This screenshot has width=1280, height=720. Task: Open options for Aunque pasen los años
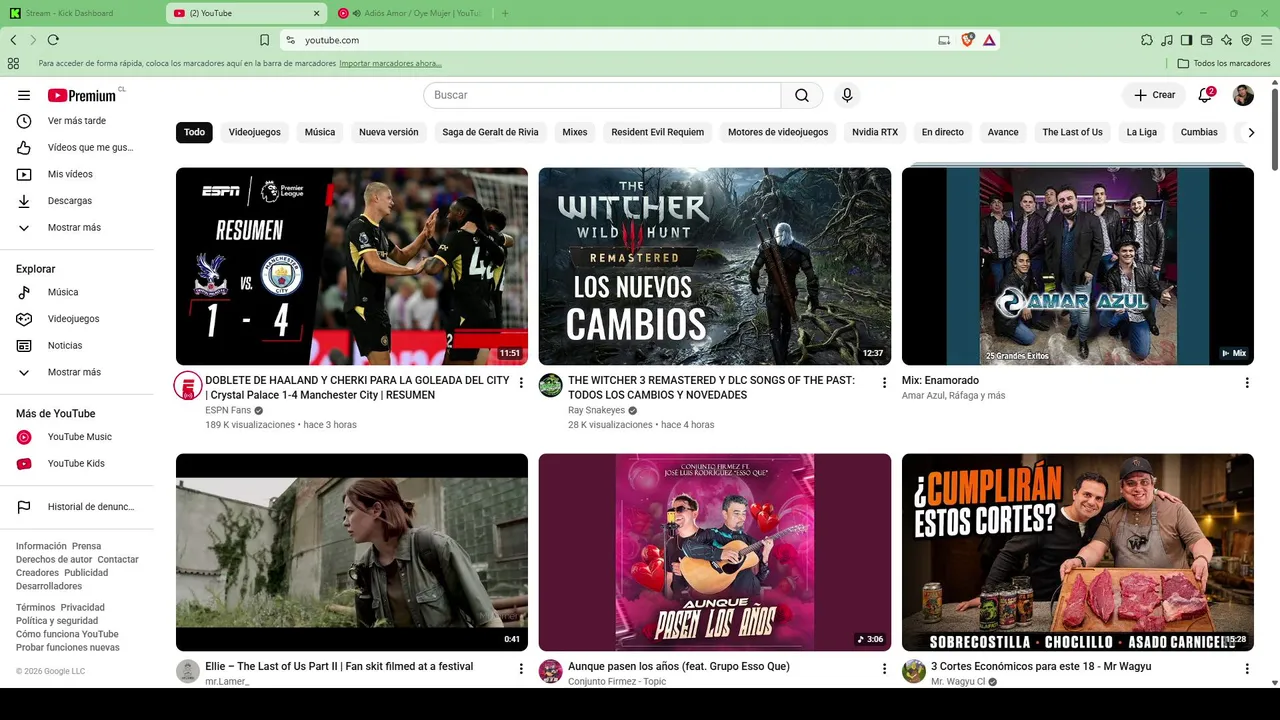[884, 669]
